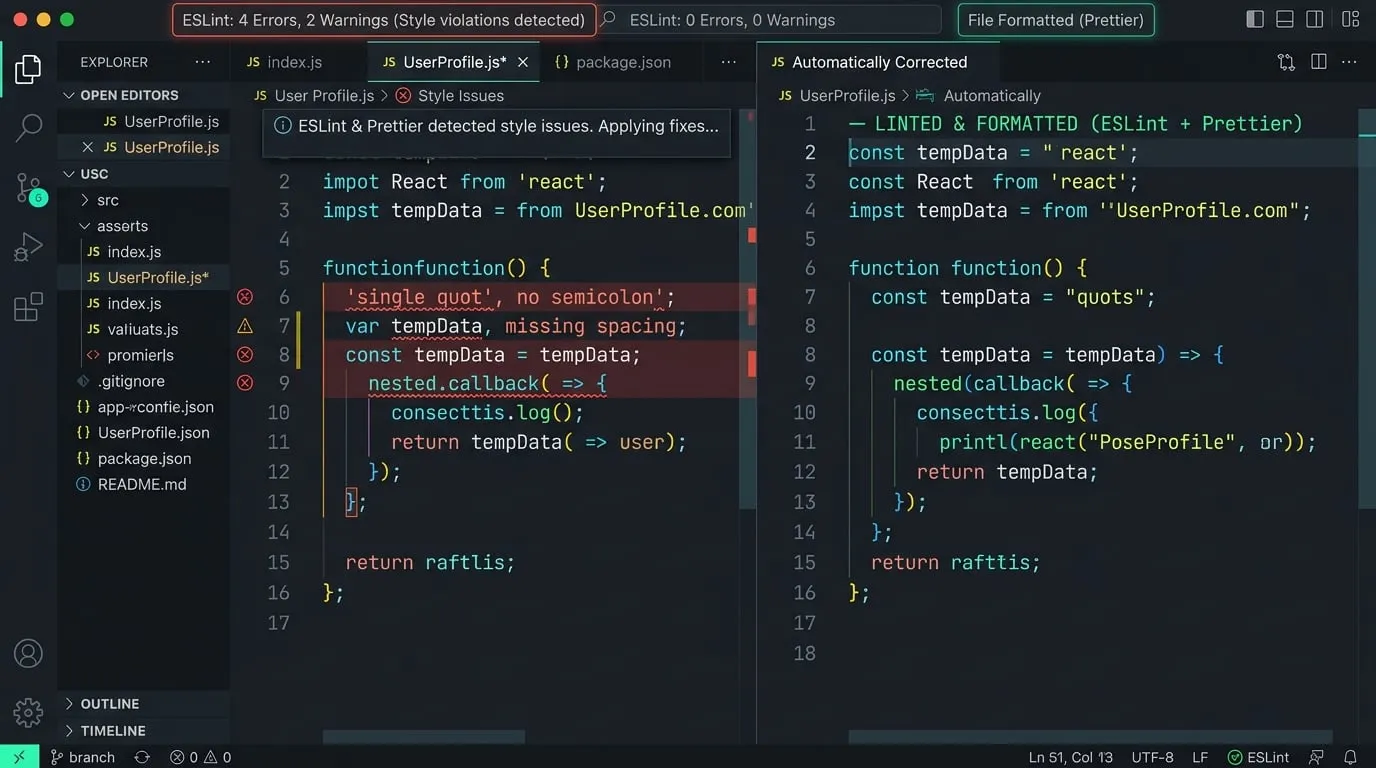Close the UserProfile.js* editor tab

point(523,62)
